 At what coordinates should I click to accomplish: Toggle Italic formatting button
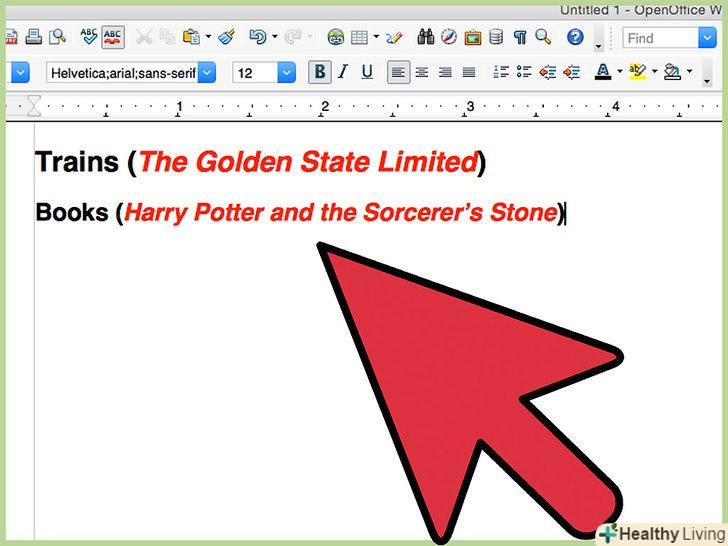[343, 72]
